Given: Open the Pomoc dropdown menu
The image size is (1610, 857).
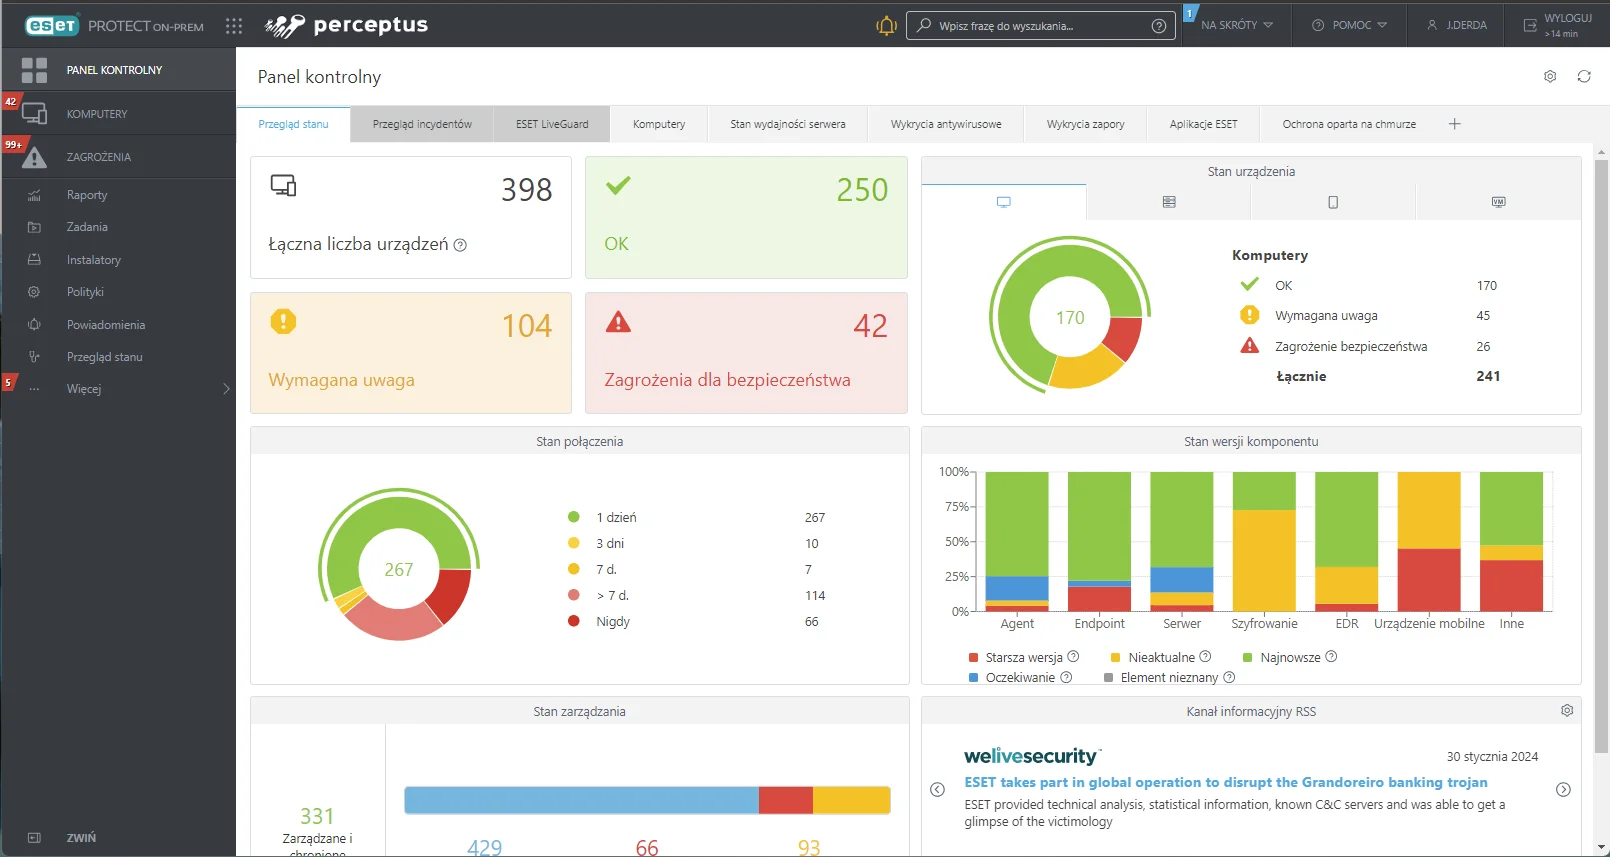Looking at the screenshot, I should [x=1350, y=26].
